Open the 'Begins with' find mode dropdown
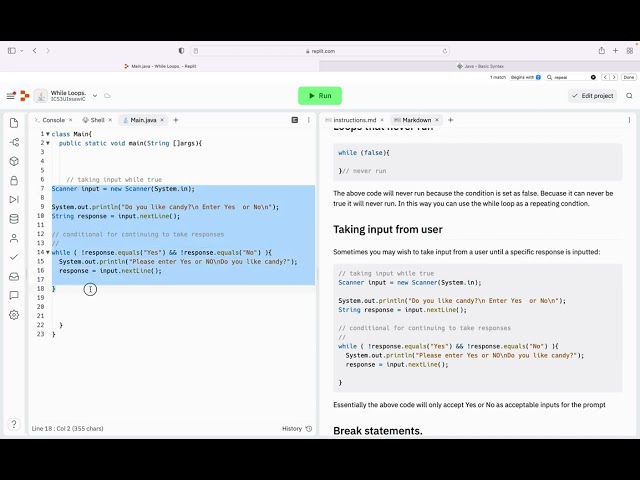Viewport: 640px width, 480px height. coord(526,77)
